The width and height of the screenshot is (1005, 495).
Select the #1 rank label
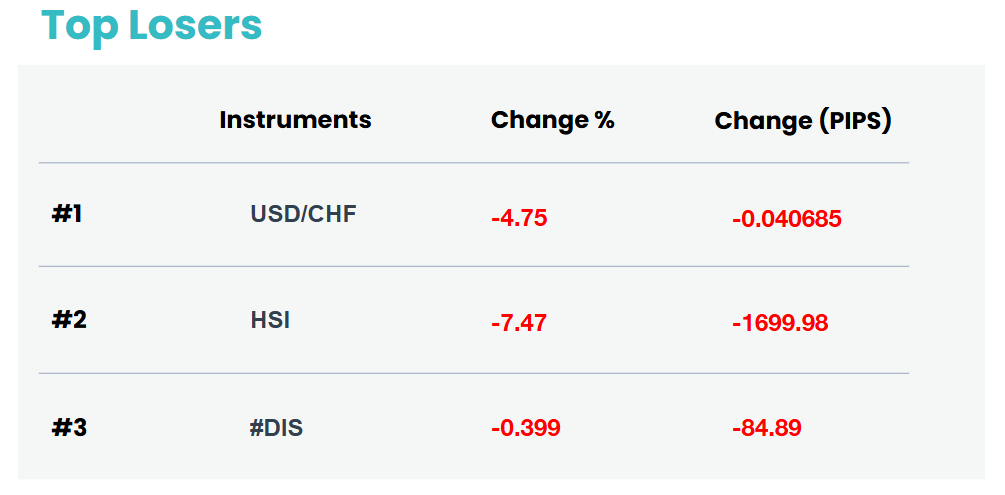pos(67,214)
